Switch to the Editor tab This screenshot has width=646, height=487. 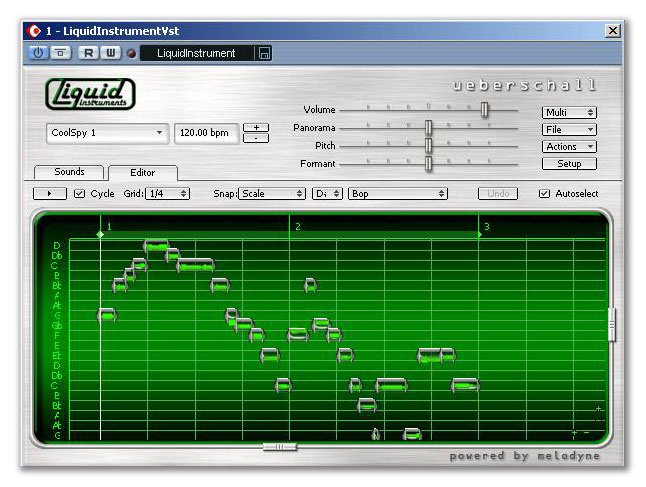click(143, 173)
